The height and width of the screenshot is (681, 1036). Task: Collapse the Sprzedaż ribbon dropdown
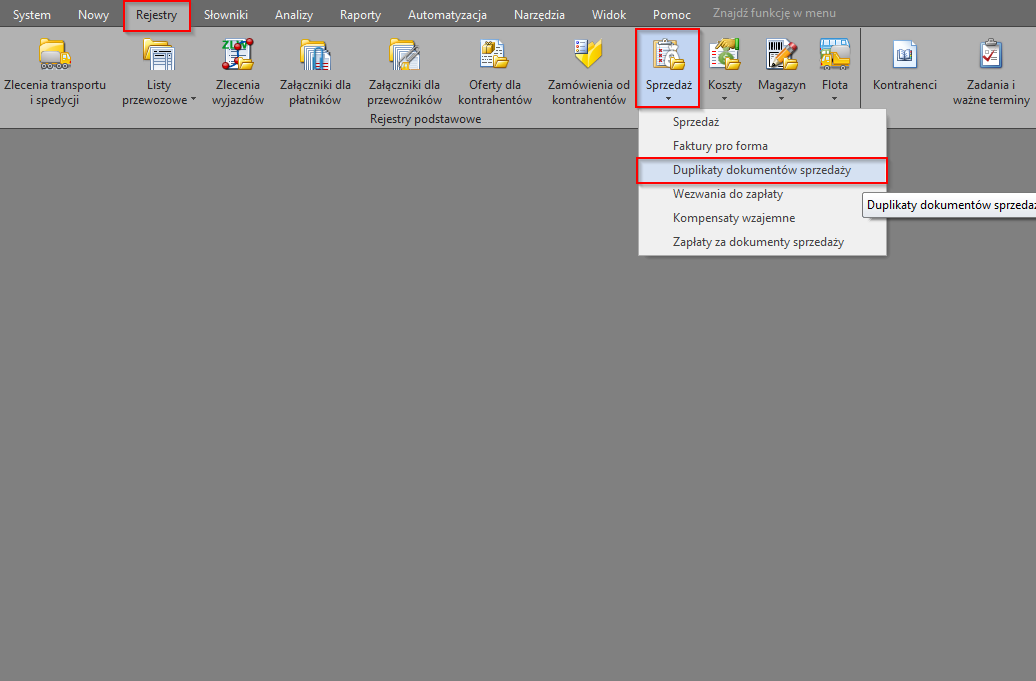(667, 68)
